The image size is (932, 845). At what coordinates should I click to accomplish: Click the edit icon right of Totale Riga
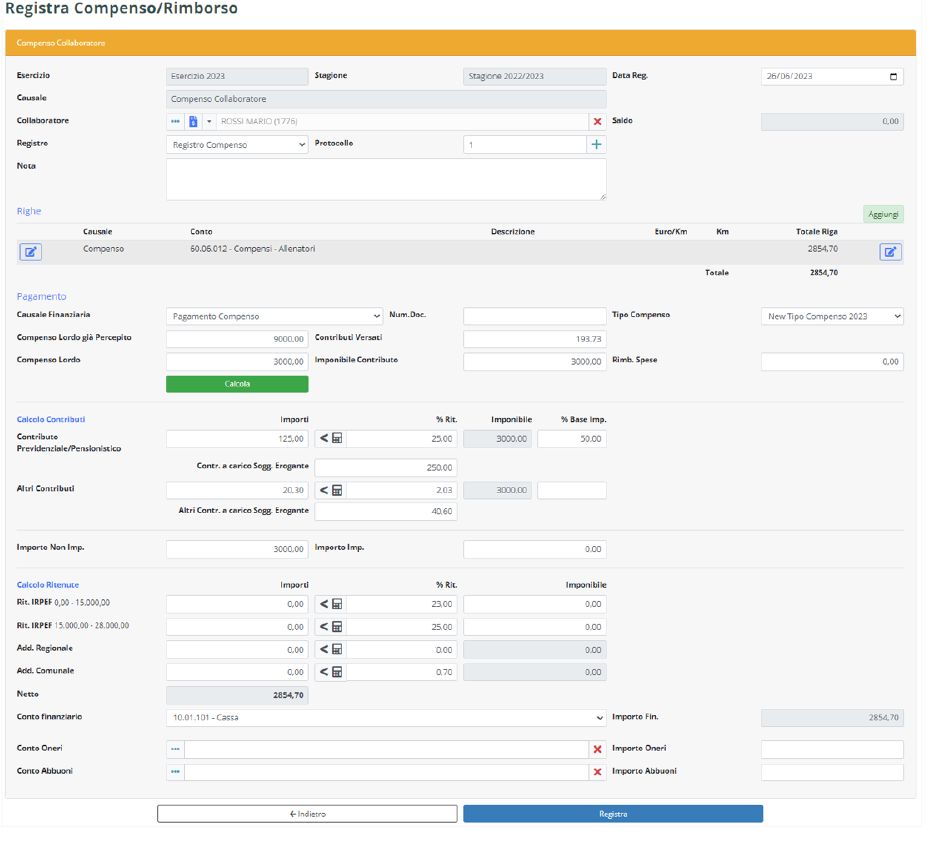click(x=890, y=252)
